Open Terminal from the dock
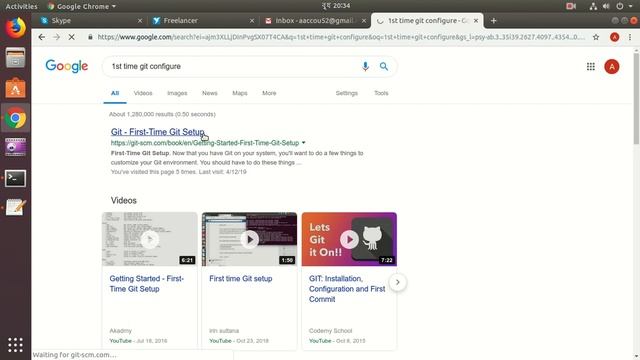 pyautogui.click(x=16, y=178)
